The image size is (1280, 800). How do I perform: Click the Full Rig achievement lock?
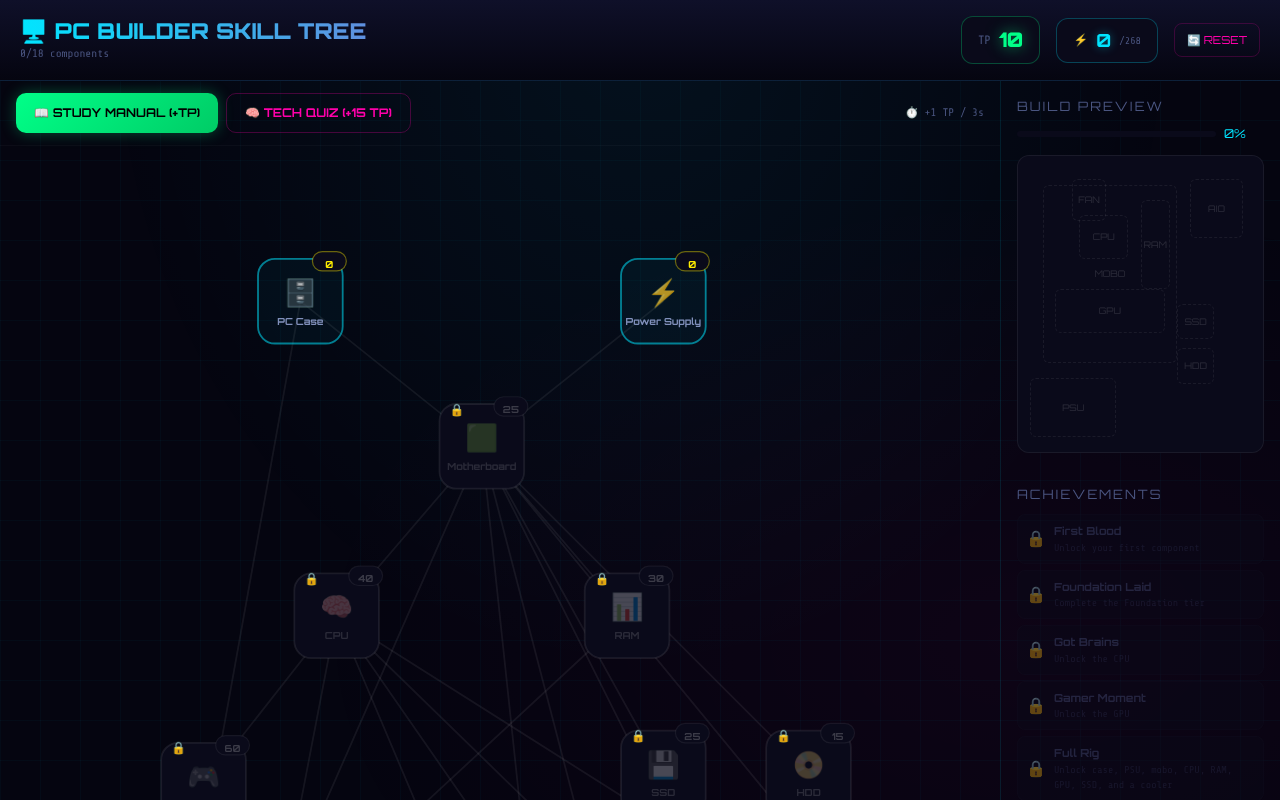pyautogui.click(x=1035, y=769)
